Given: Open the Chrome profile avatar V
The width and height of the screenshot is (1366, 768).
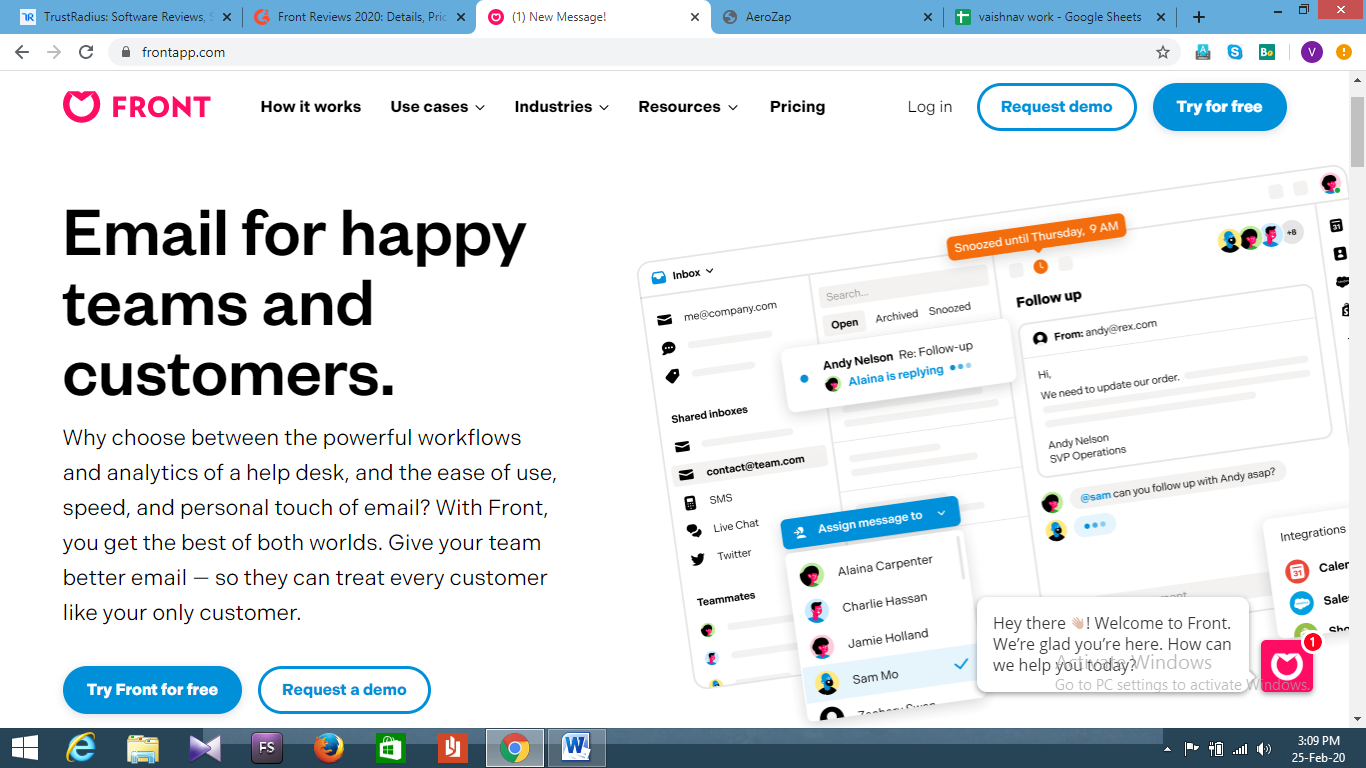Looking at the screenshot, I should click(x=1312, y=52).
